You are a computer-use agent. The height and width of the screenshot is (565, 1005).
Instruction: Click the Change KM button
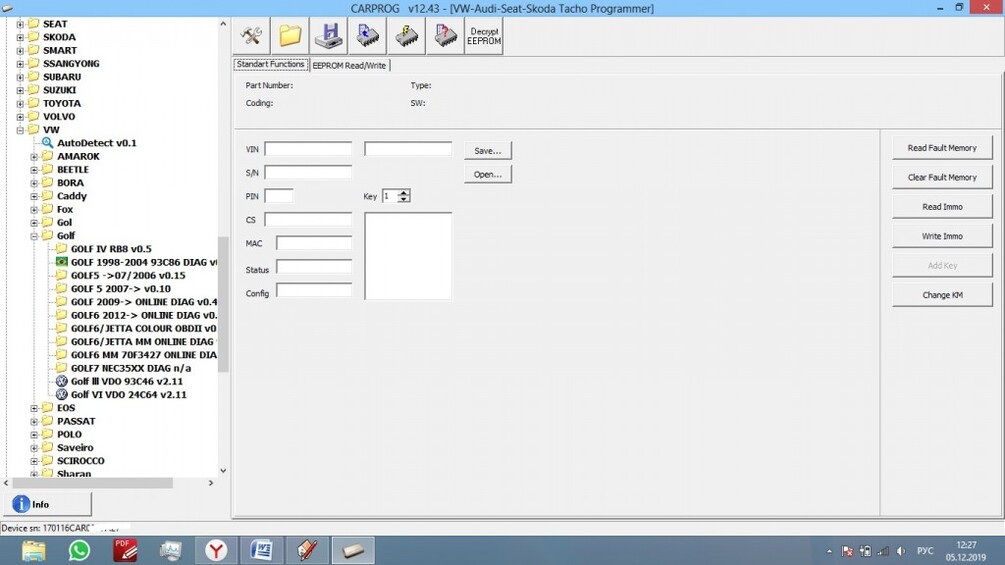tap(942, 295)
